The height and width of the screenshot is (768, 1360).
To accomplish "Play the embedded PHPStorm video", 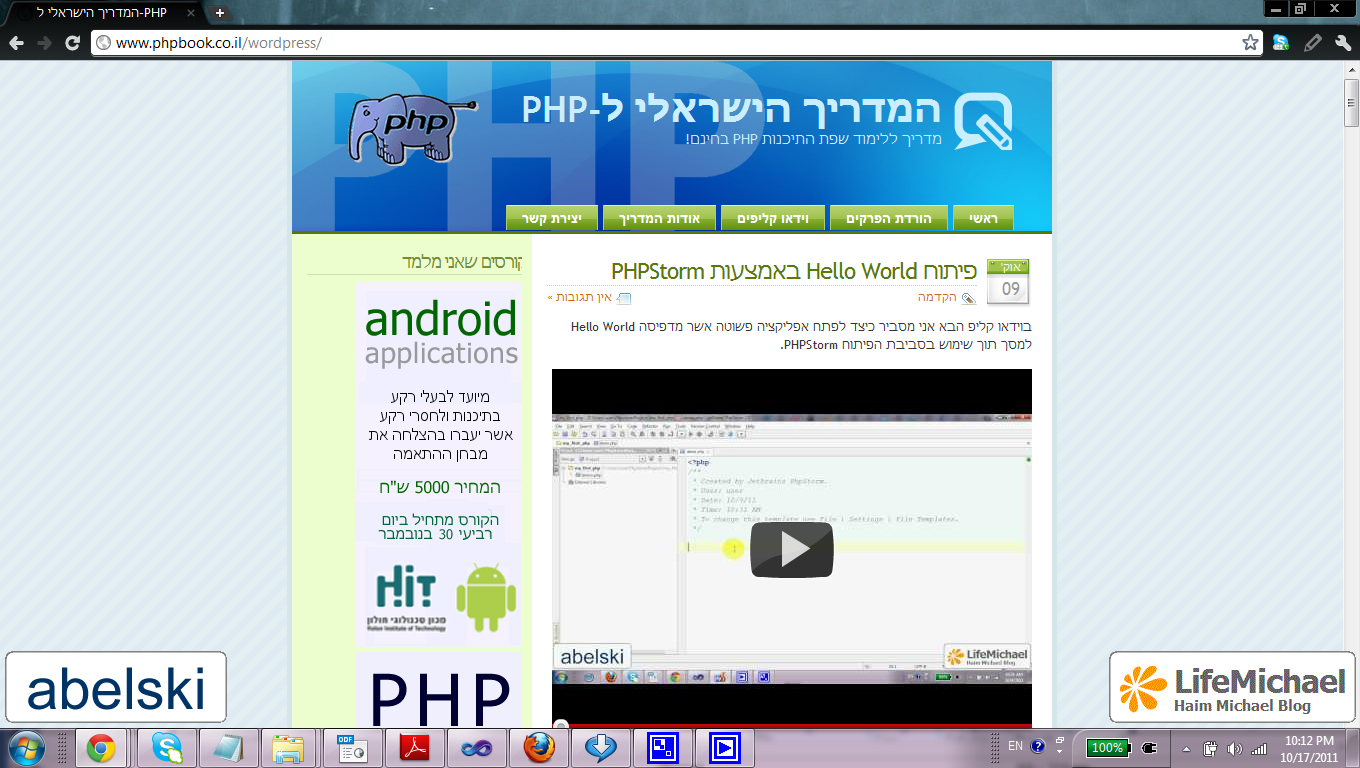I will point(792,549).
